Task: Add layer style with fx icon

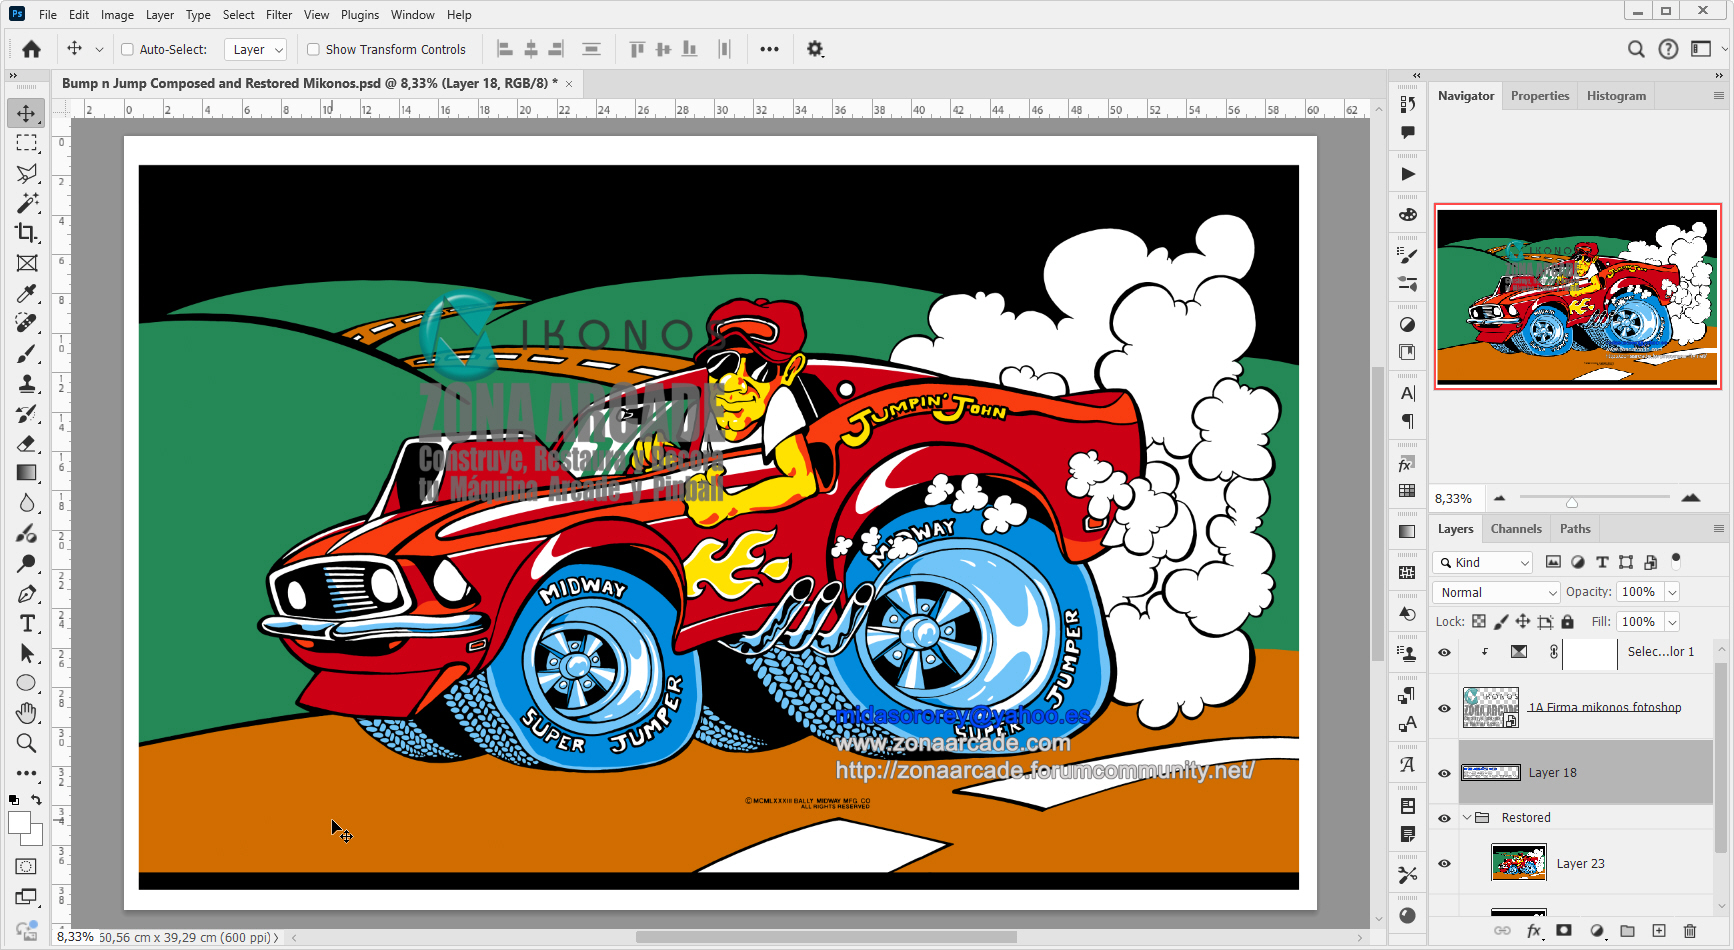Action: point(1534,930)
